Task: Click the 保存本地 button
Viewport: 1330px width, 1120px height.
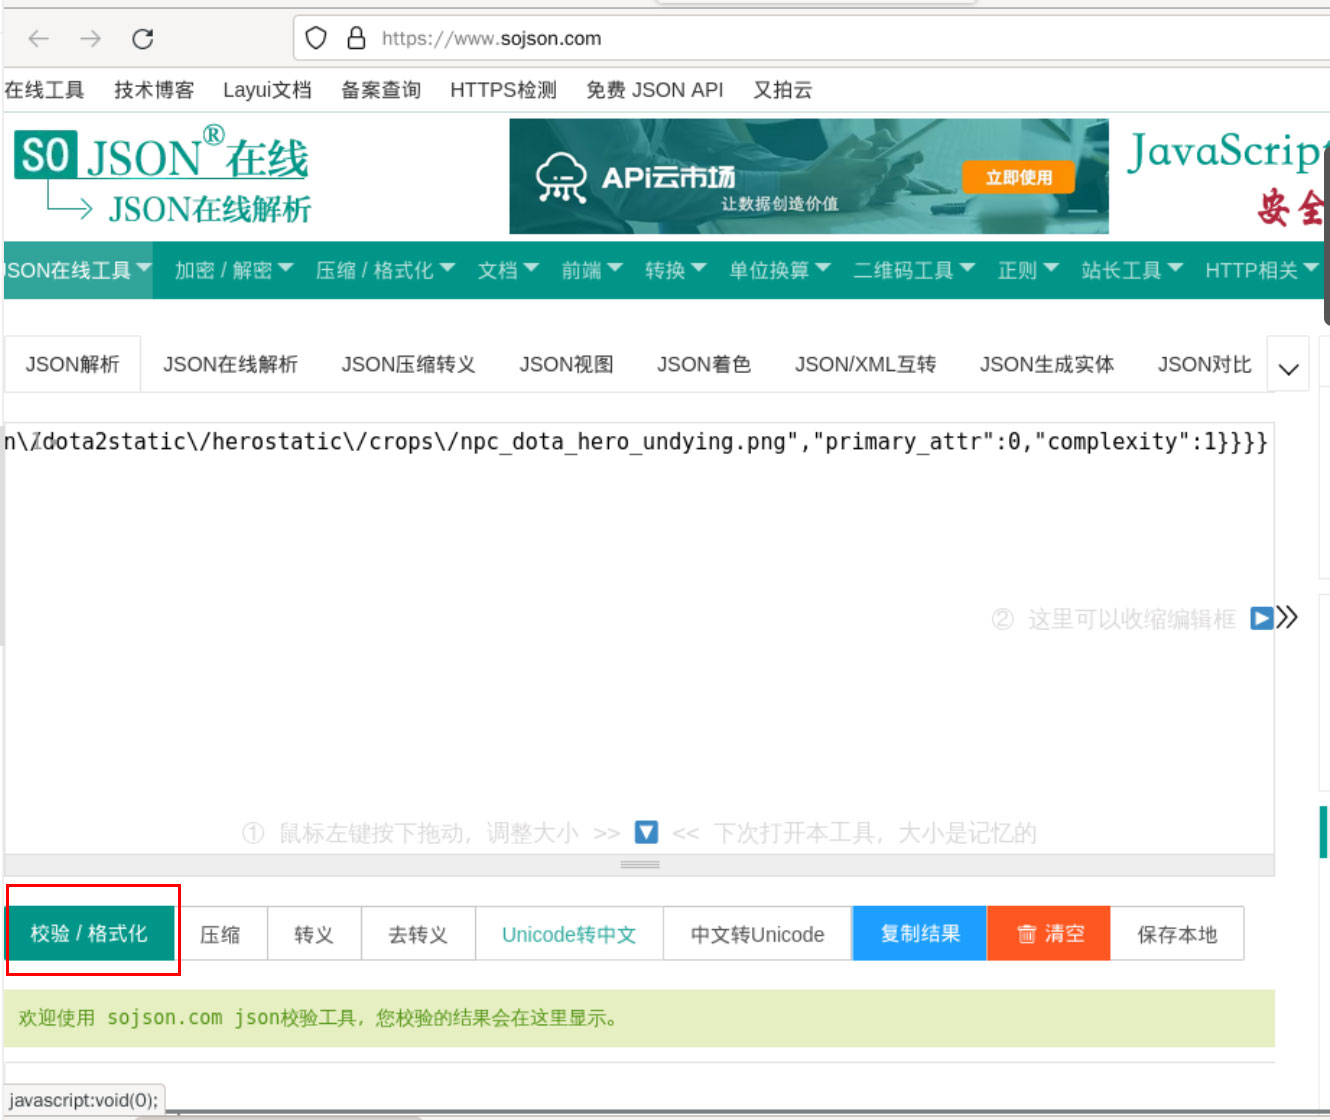Action: [x=1177, y=934]
